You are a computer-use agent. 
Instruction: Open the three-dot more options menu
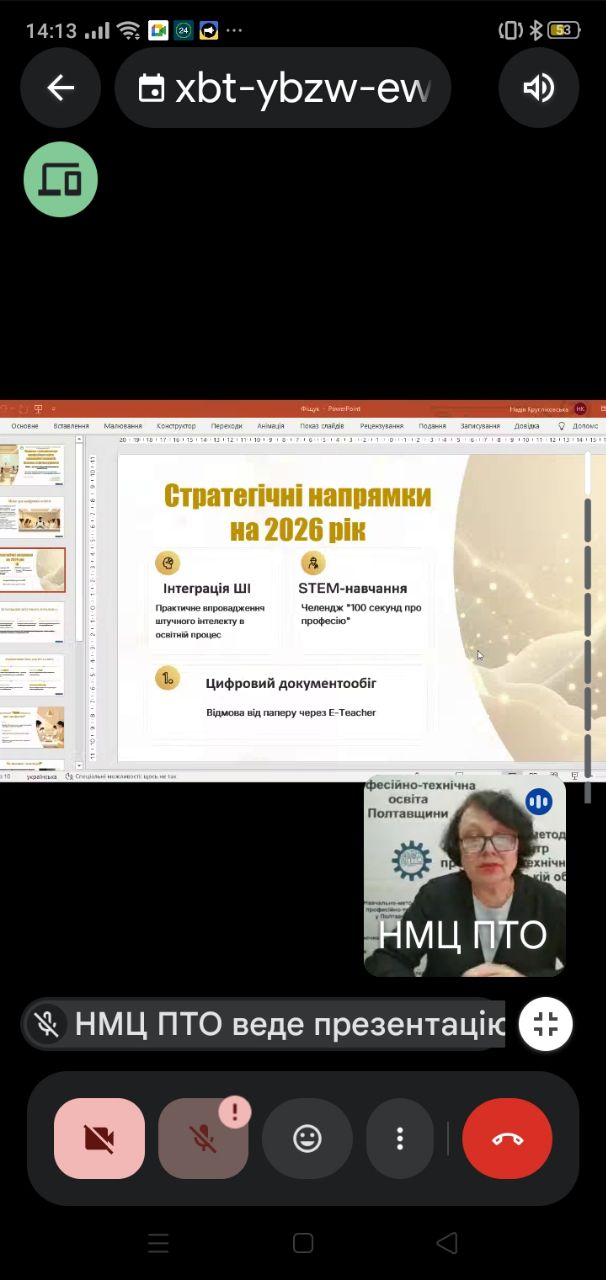coord(400,1138)
